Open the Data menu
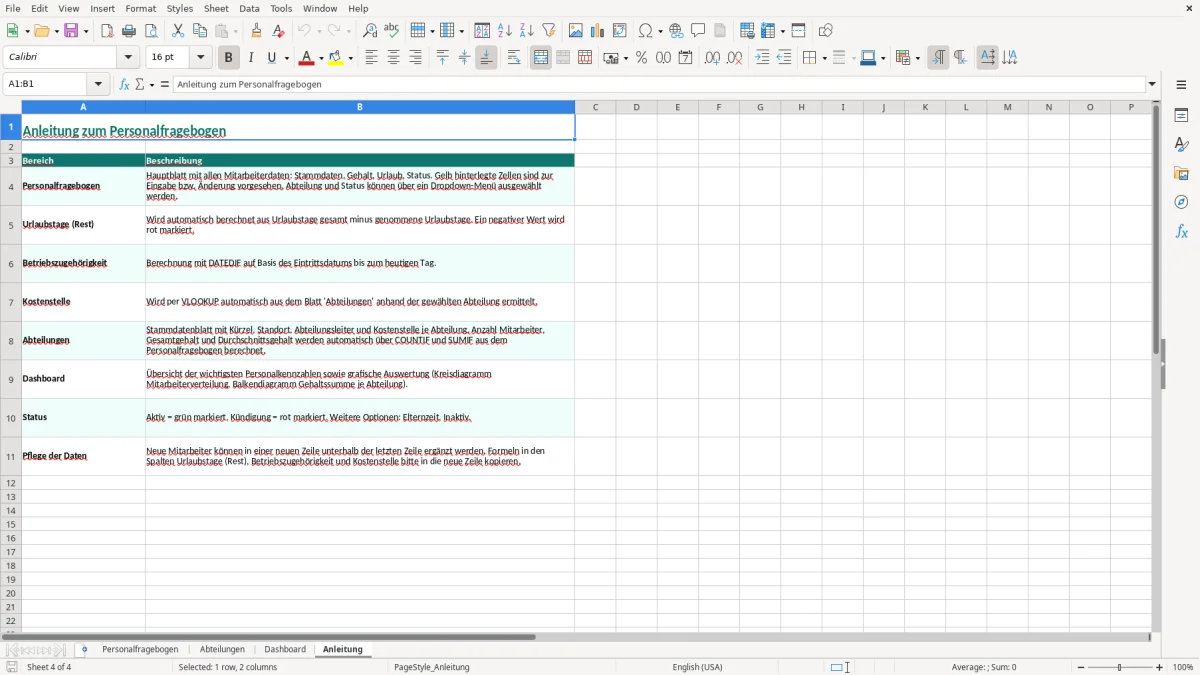1200x675 pixels. 249,8
